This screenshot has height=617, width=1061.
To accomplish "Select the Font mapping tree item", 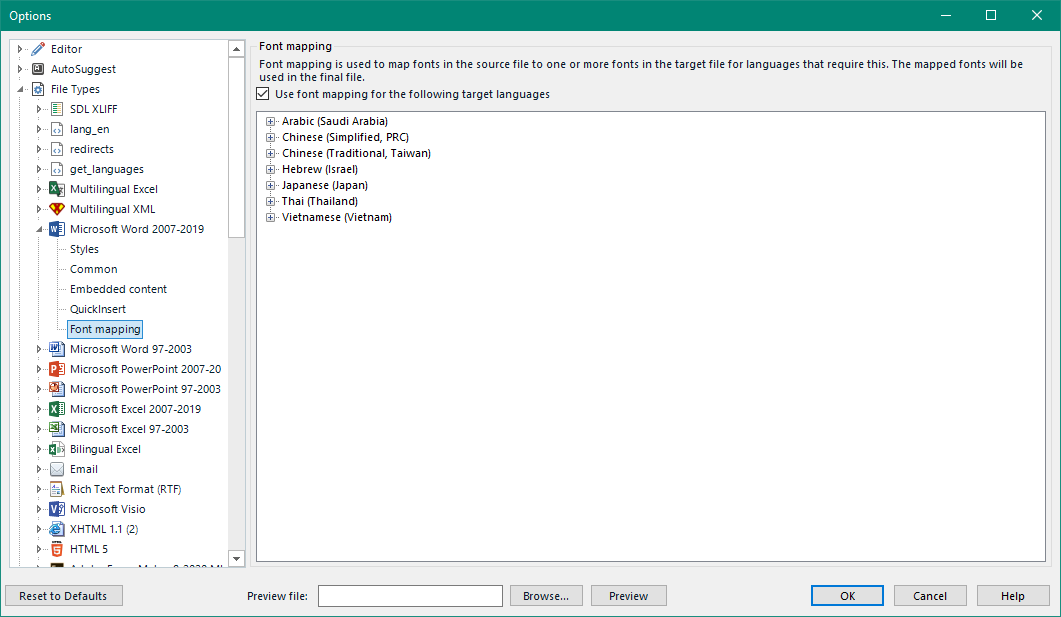I will (x=105, y=329).
